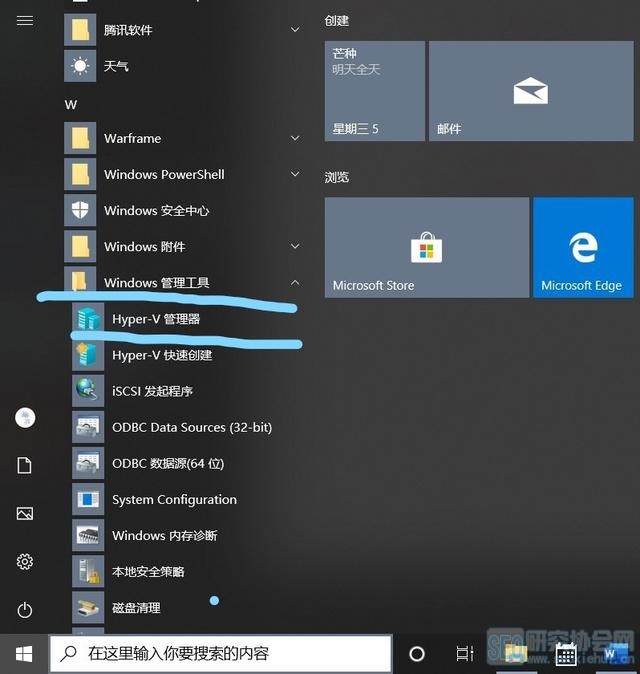640x674 pixels.
Task: Expand the Warframe folder chevron
Action: coord(295,138)
